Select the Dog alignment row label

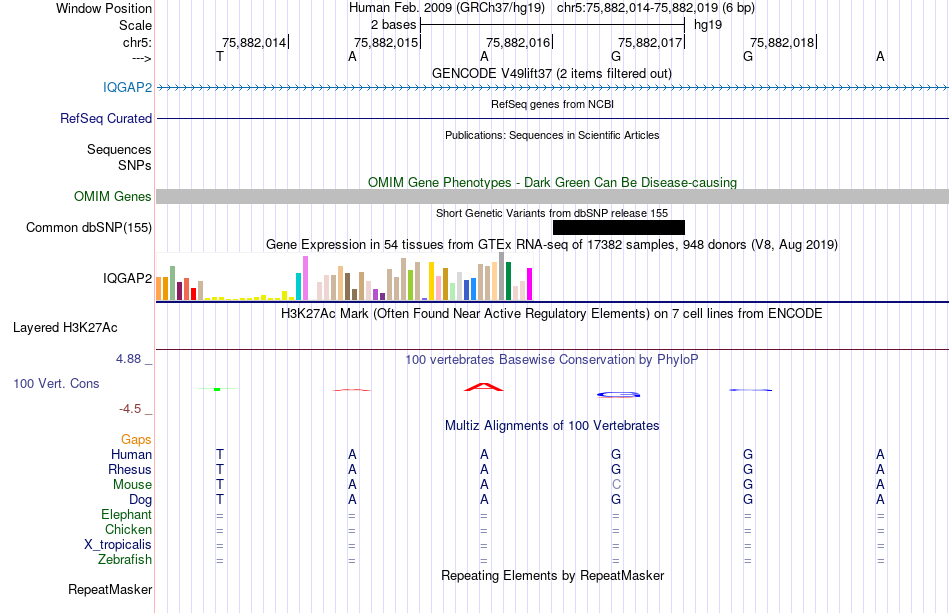point(140,500)
